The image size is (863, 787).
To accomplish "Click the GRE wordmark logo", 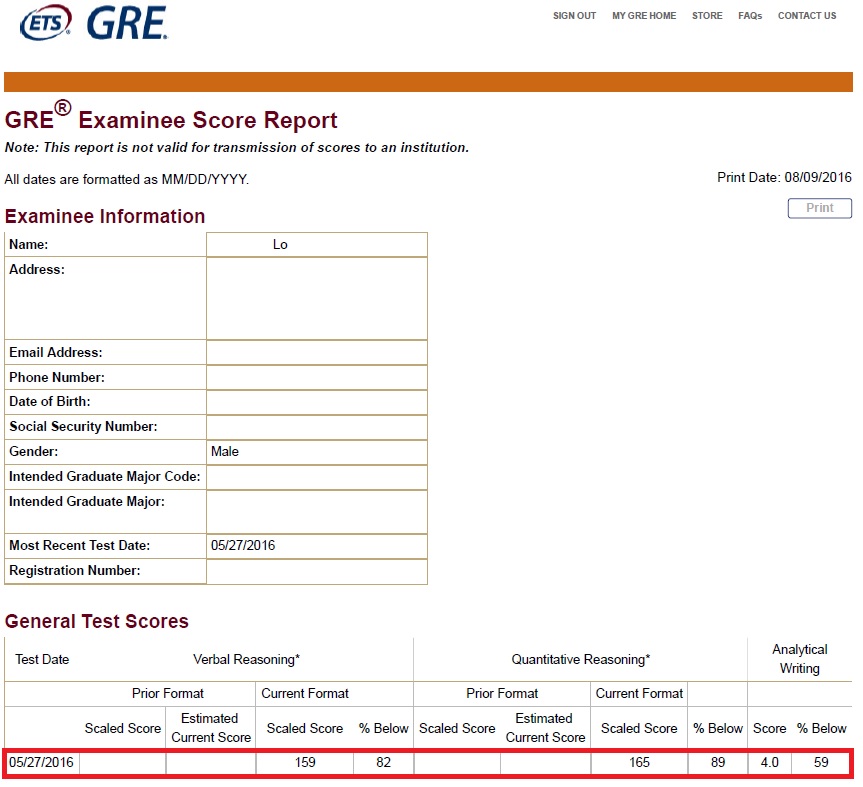I will pyautogui.click(x=127, y=23).
